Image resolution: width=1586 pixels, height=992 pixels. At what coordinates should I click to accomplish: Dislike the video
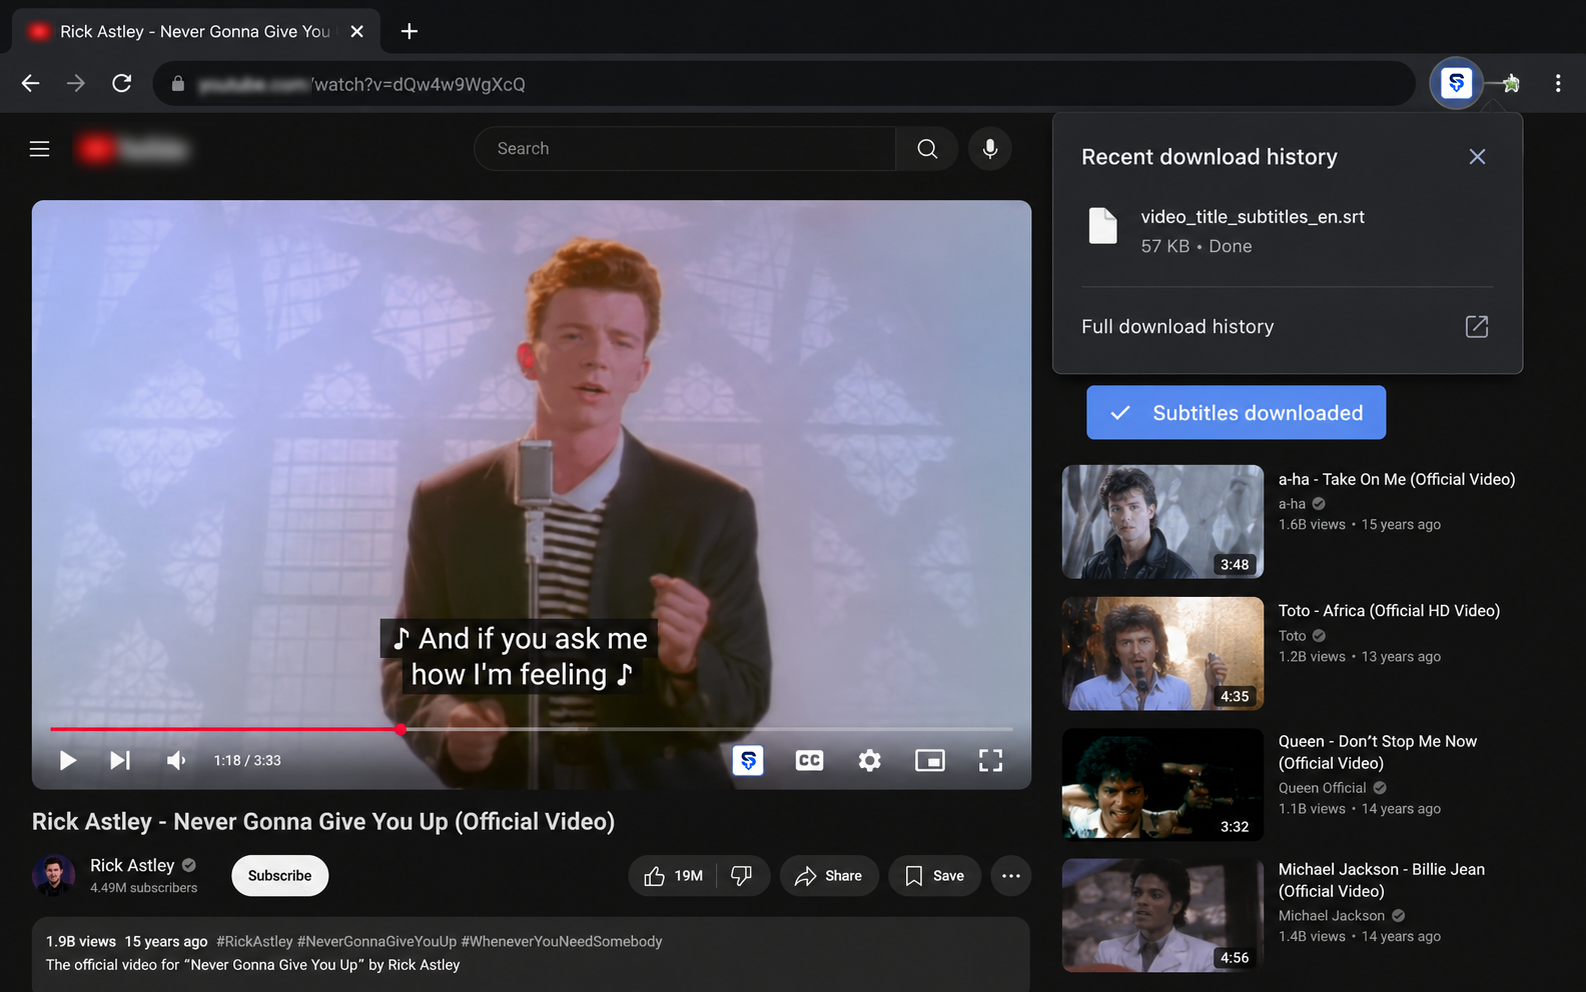742,876
